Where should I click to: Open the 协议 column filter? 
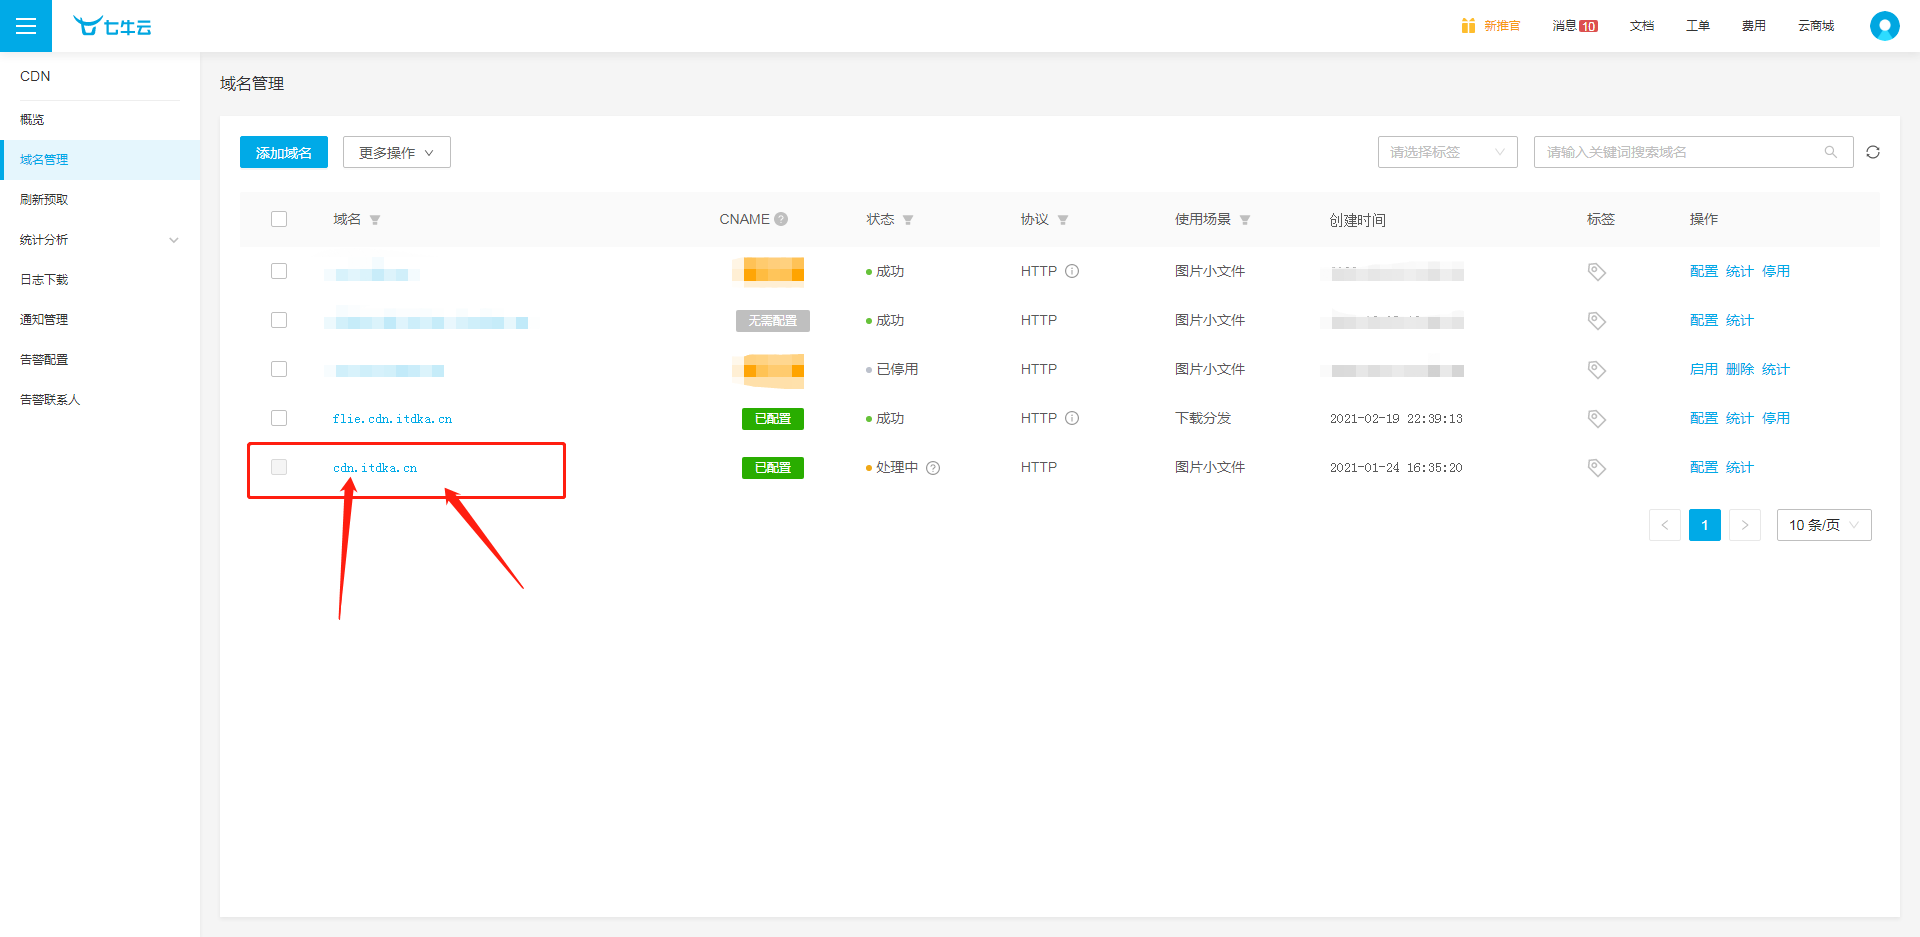point(1063,220)
